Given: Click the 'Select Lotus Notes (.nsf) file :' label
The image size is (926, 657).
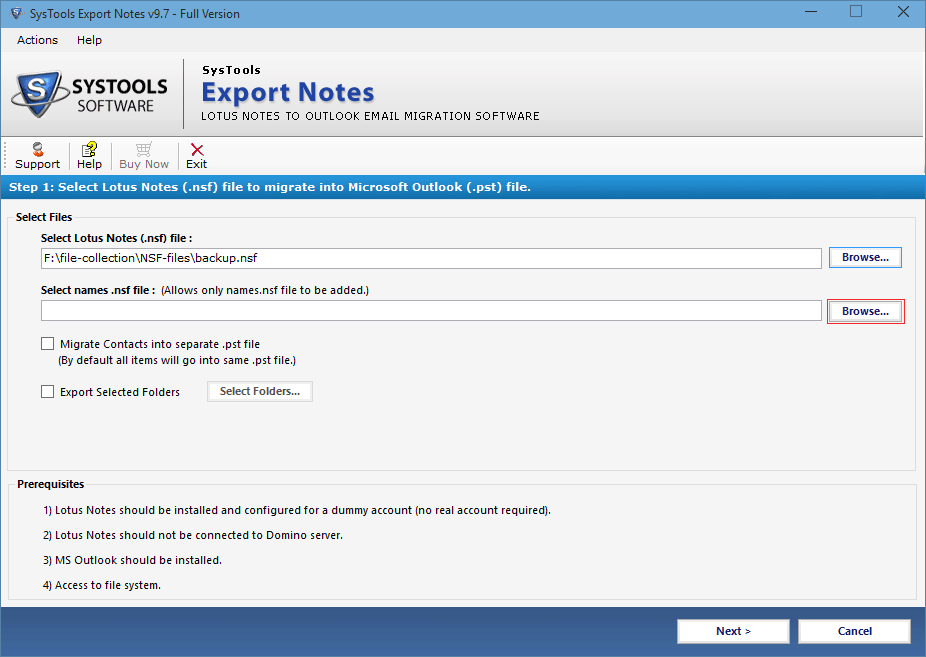Looking at the screenshot, I should (116, 238).
